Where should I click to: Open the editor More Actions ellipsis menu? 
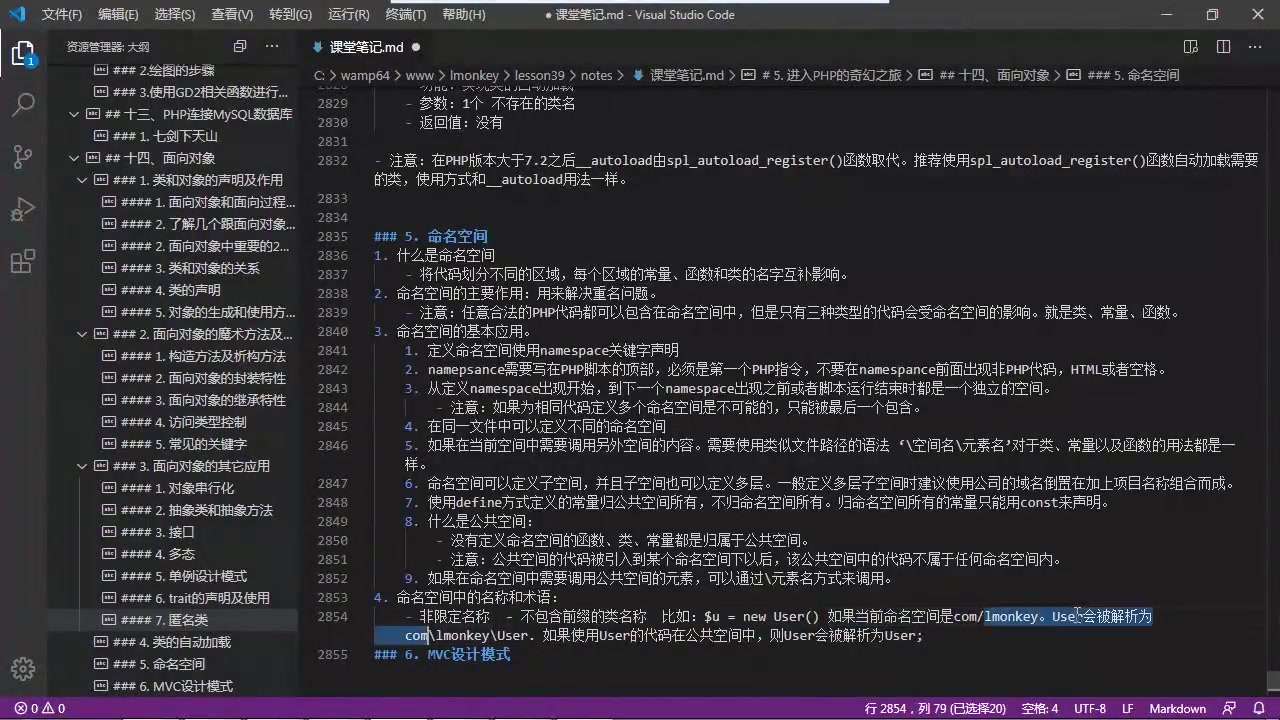click(1255, 47)
